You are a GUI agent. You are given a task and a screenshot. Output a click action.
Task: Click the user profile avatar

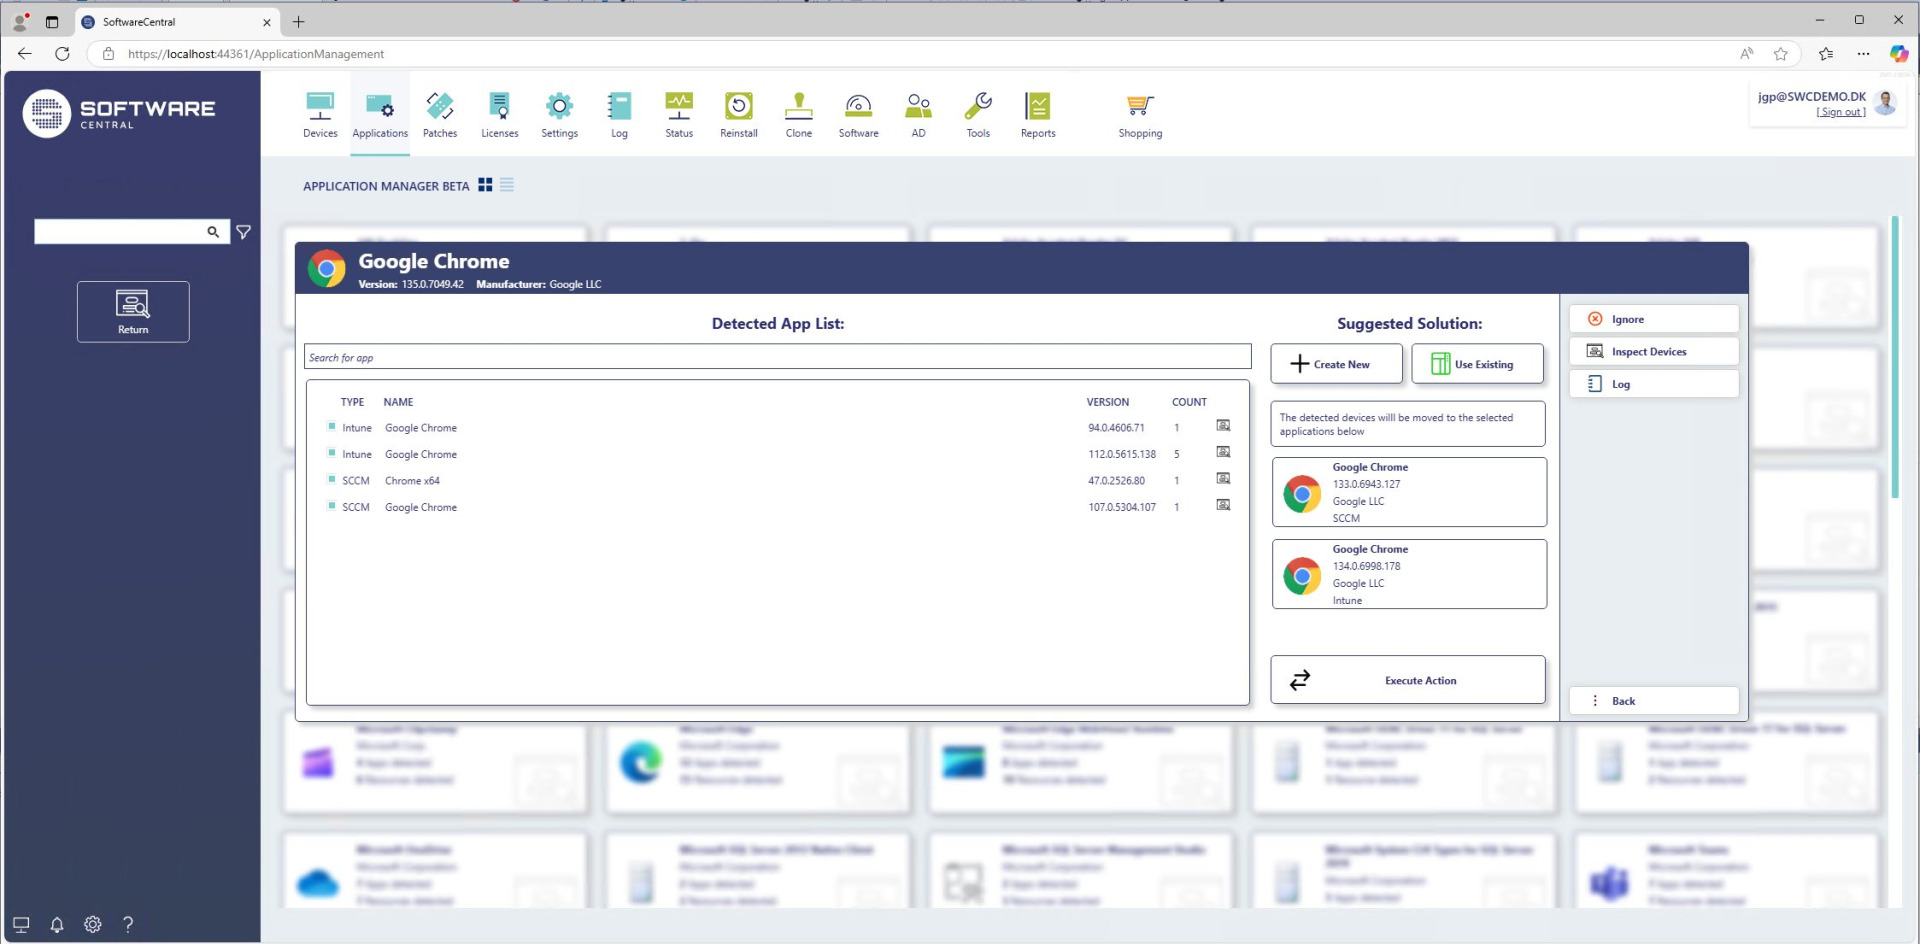tap(1885, 103)
